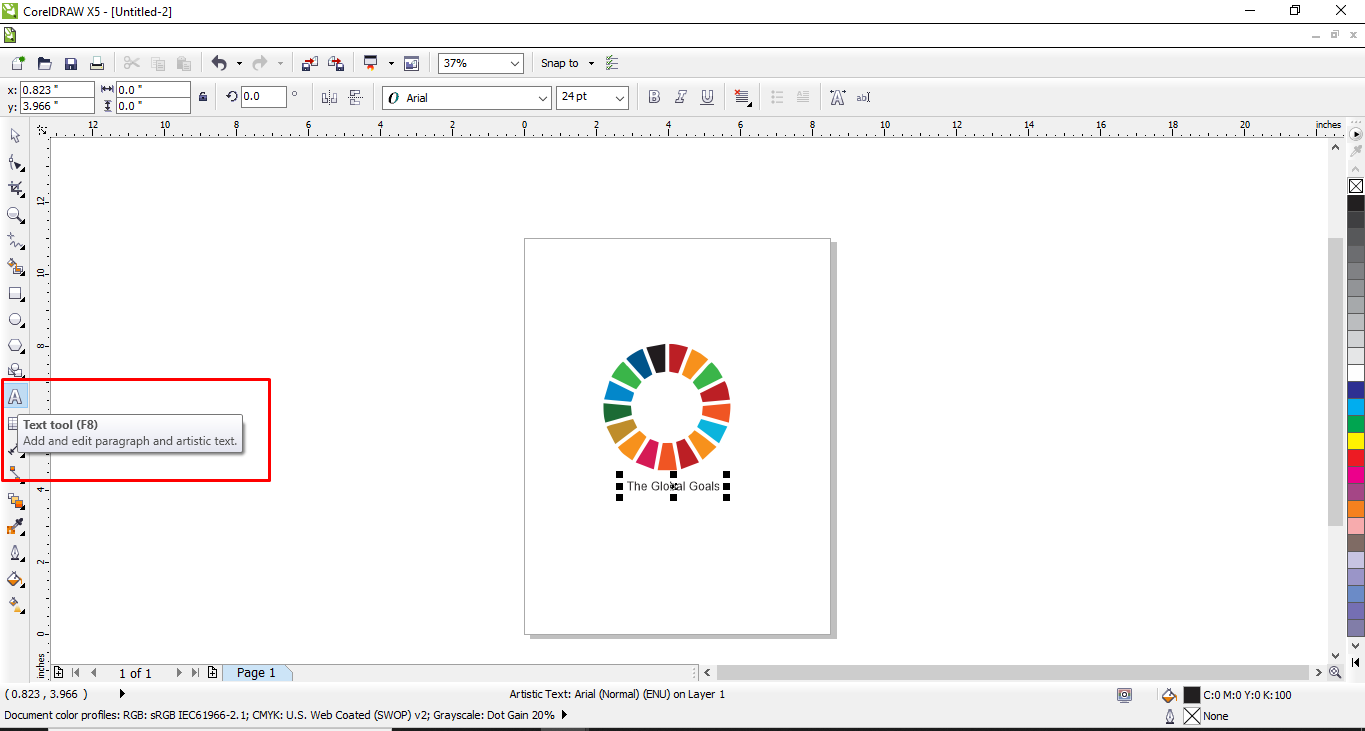1365x731 pixels.
Task: Select the Outline pen tool
Action: click(x=15, y=553)
